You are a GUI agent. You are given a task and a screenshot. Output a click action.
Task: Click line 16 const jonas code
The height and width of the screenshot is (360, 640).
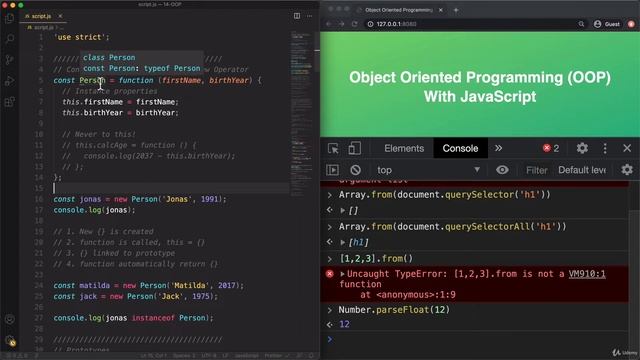tap(140, 199)
